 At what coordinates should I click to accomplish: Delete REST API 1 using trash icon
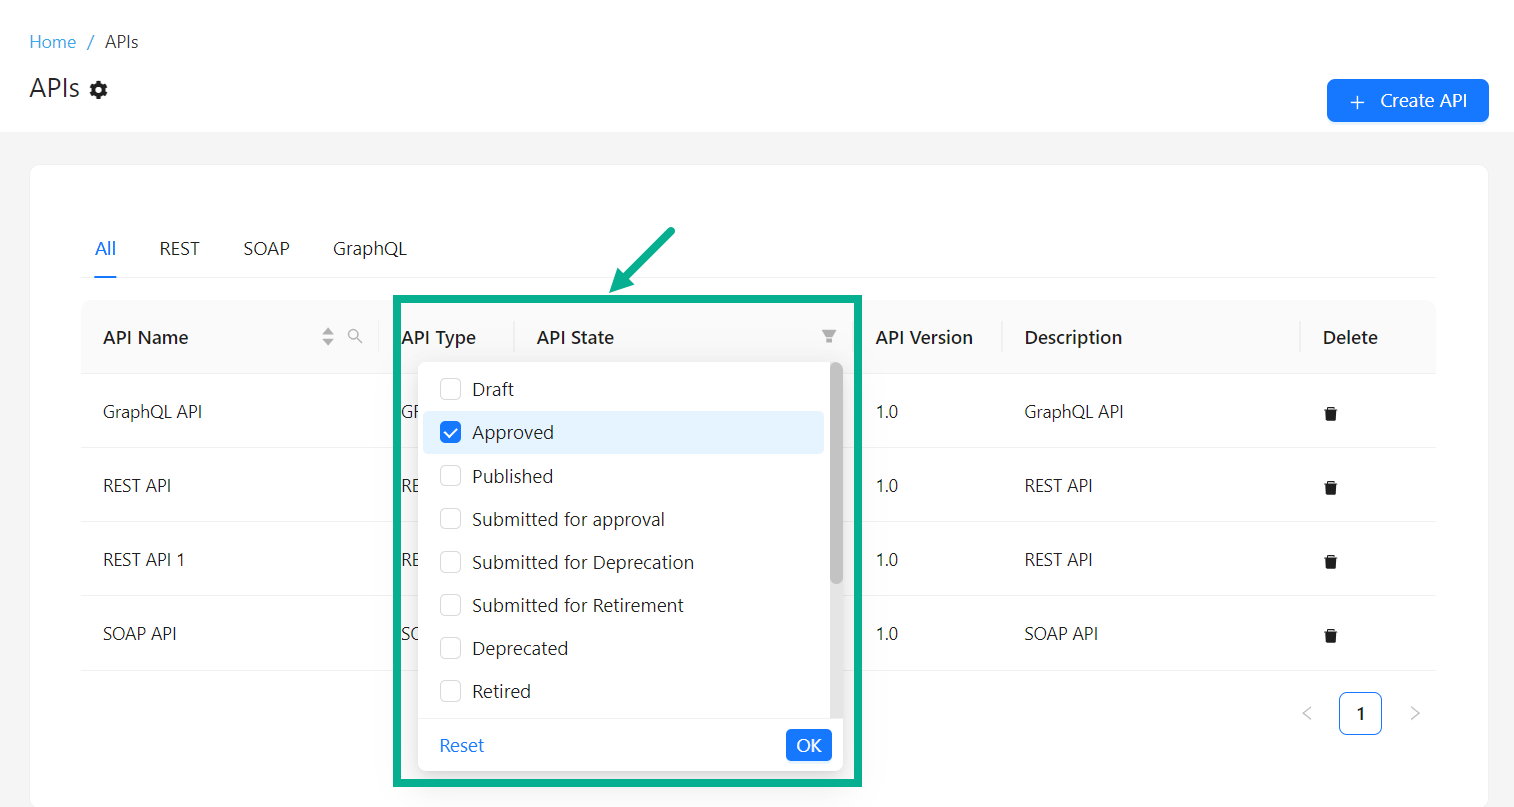(1330, 562)
